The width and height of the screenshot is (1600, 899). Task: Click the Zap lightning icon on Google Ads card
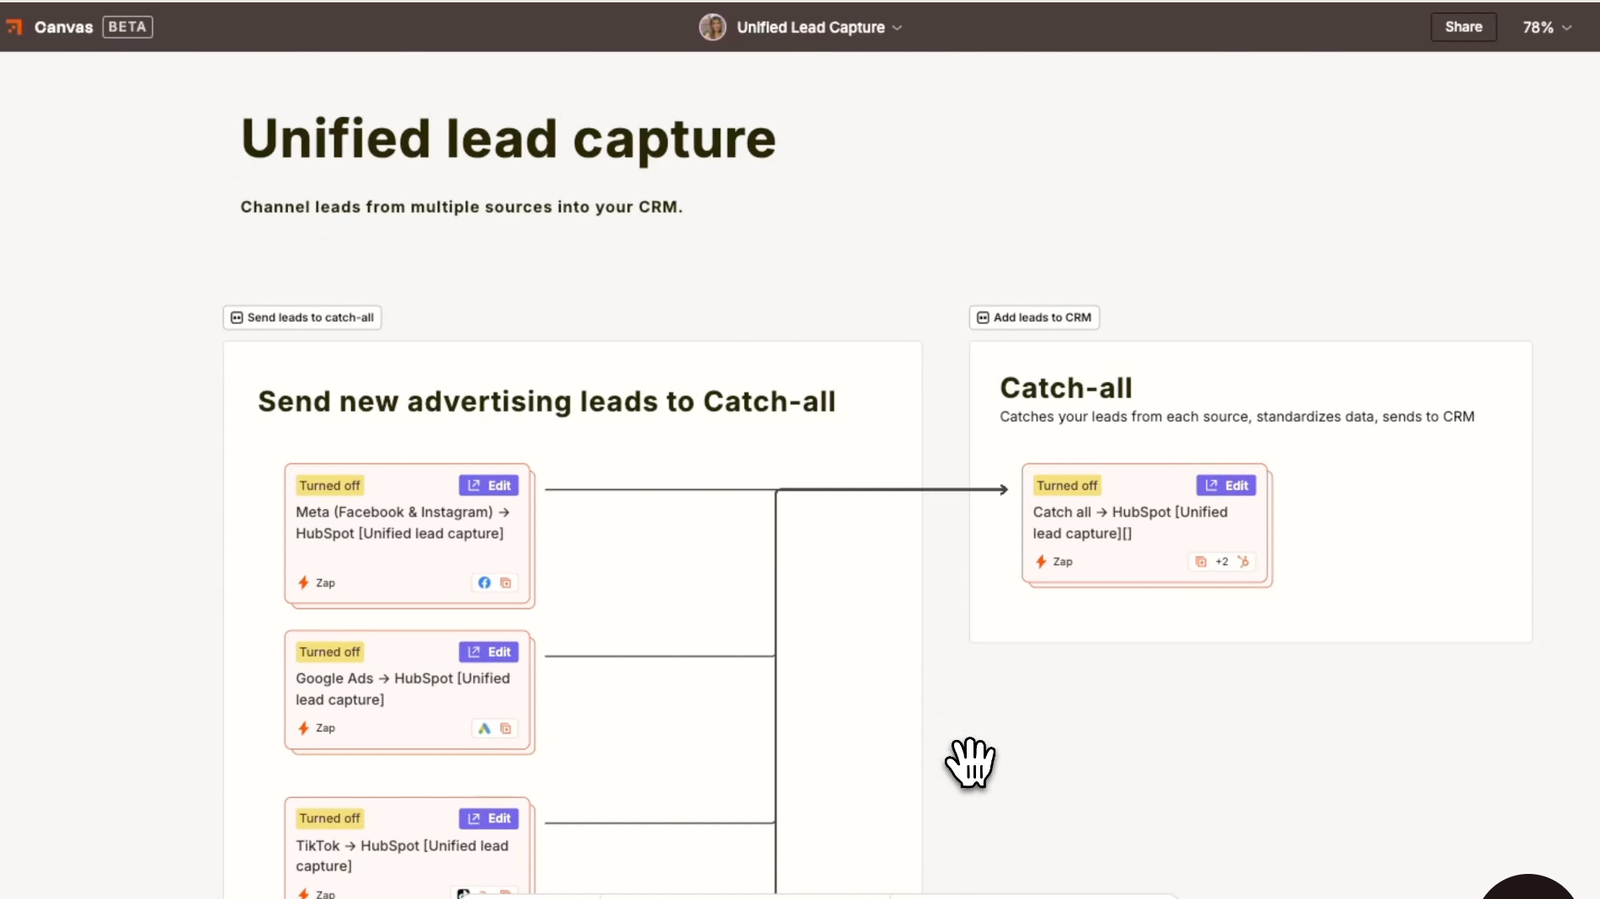click(304, 728)
